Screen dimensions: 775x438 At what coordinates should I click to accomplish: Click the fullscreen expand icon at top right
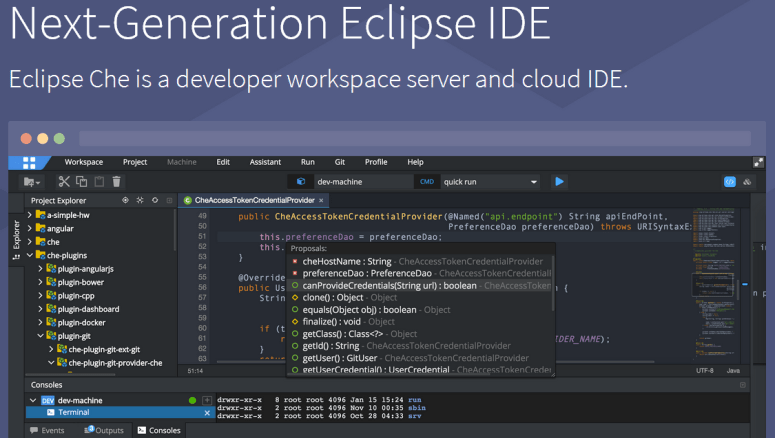coord(759,162)
